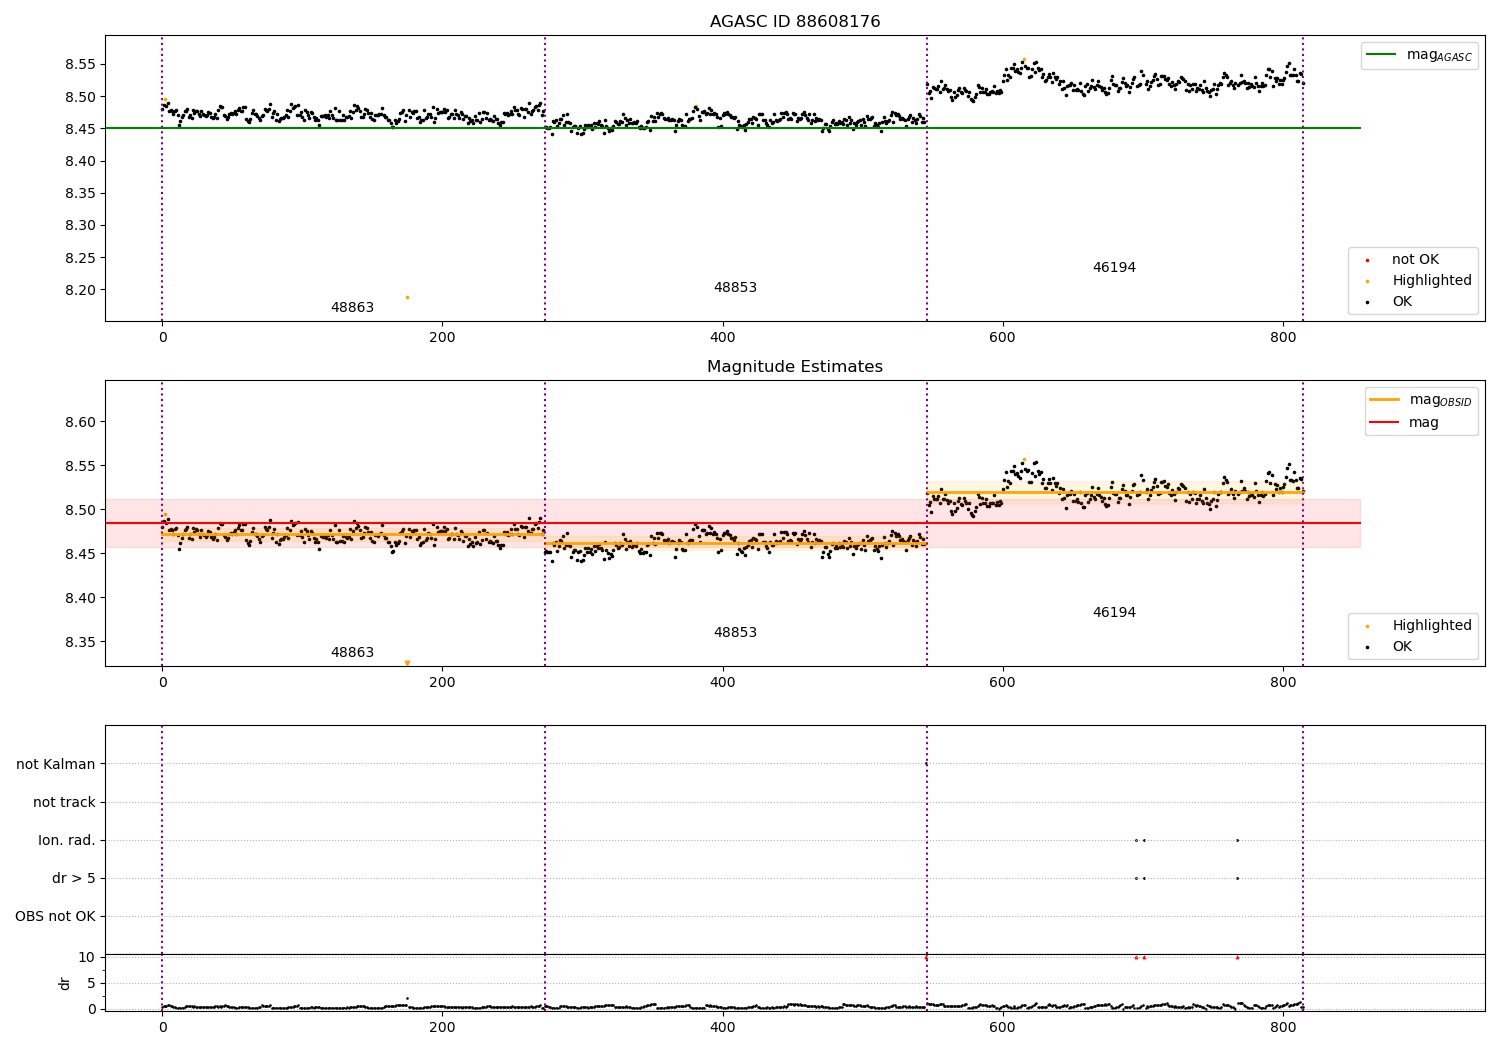Click the red mag legend entry
This screenshot has width=1500, height=1050.
tap(1405, 423)
